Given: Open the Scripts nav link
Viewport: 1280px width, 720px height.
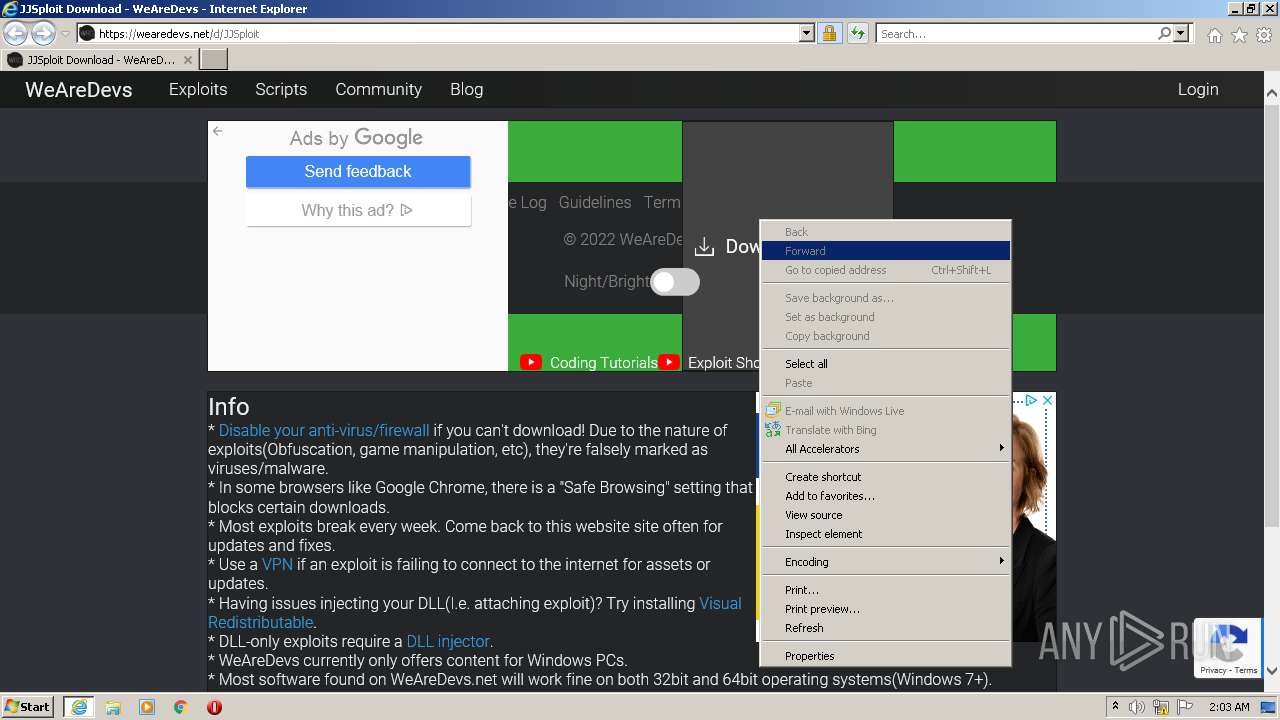Looking at the screenshot, I should point(281,89).
